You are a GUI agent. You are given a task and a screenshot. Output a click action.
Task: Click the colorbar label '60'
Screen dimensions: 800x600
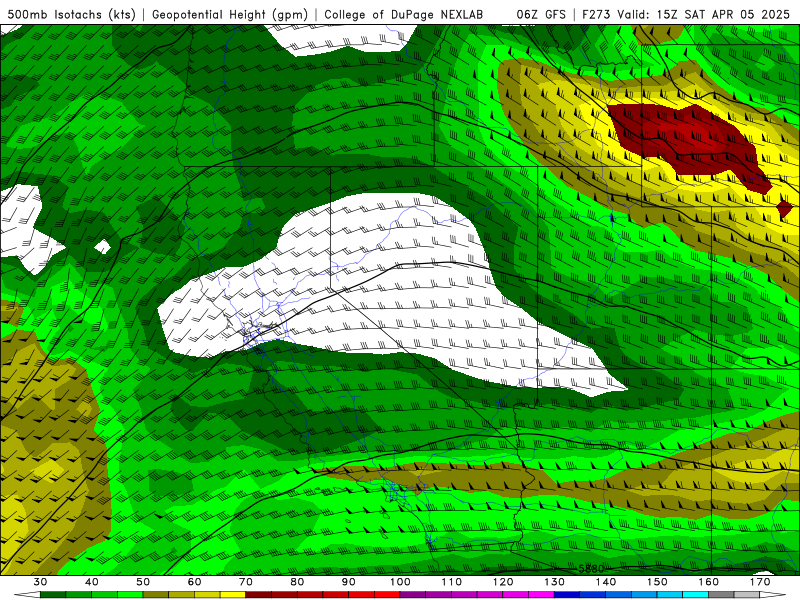click(x=194, y=582)
